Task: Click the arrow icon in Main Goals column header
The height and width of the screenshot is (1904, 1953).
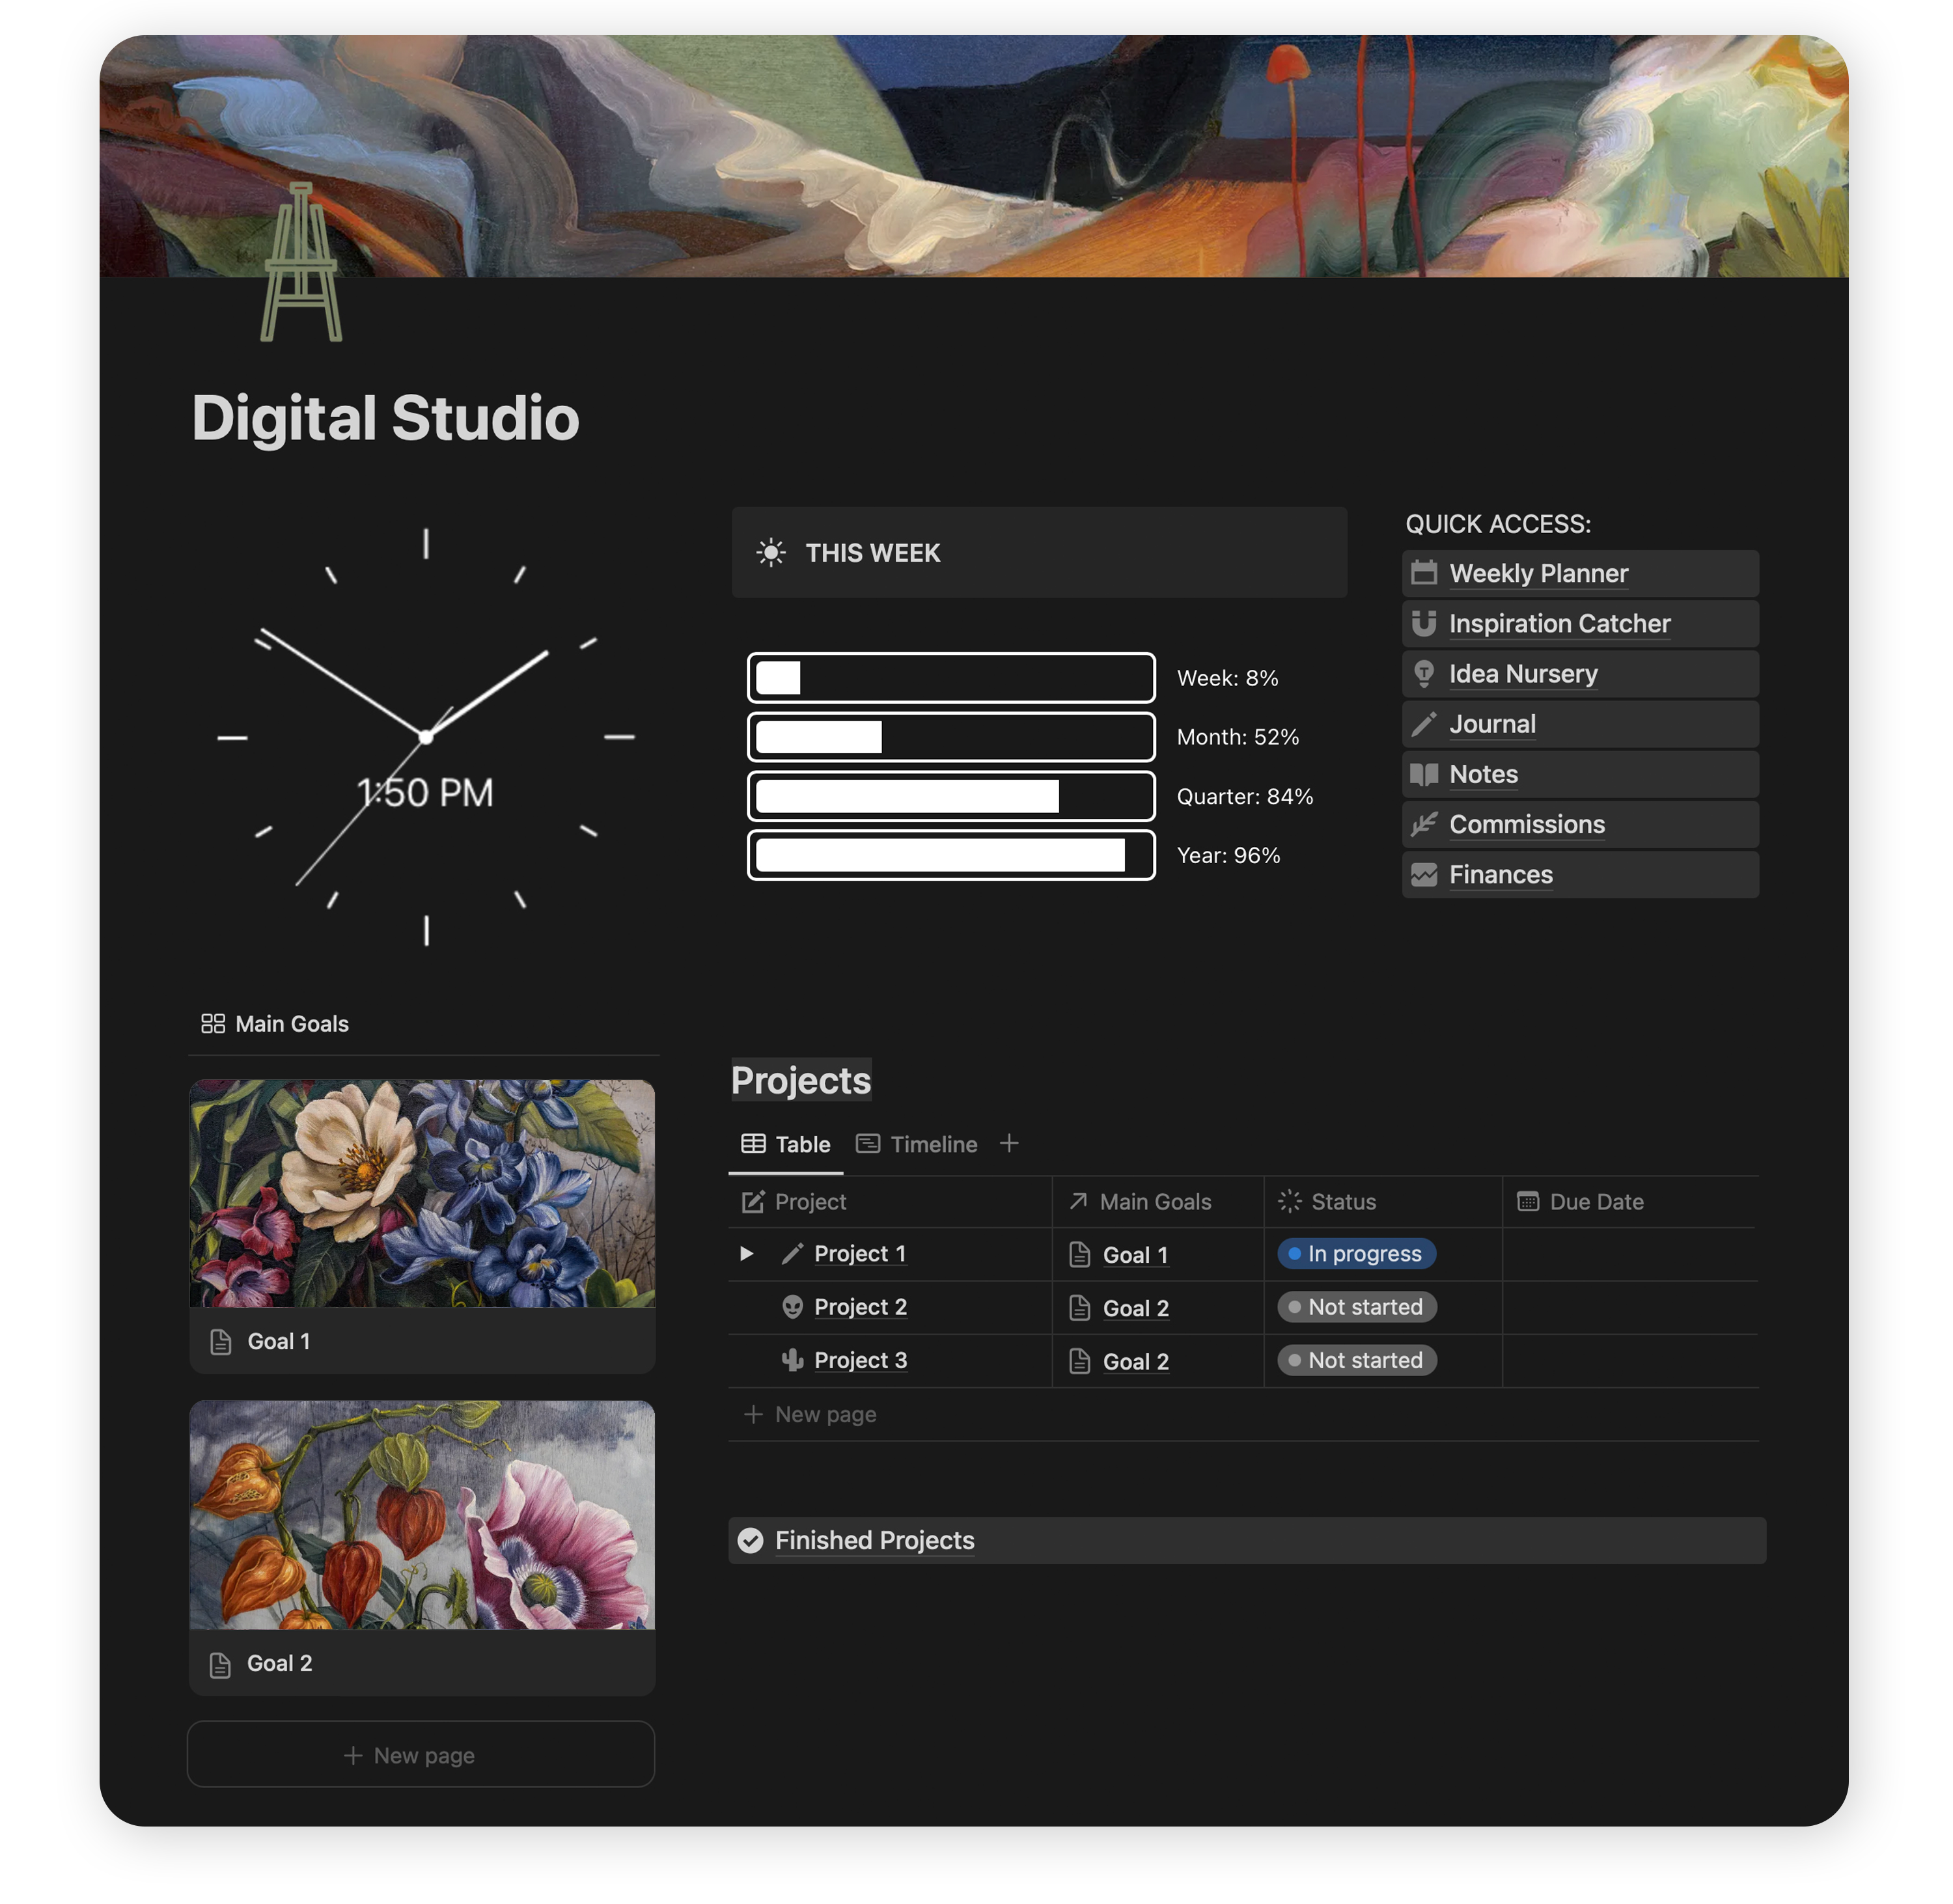Action: point(1077,1201)
